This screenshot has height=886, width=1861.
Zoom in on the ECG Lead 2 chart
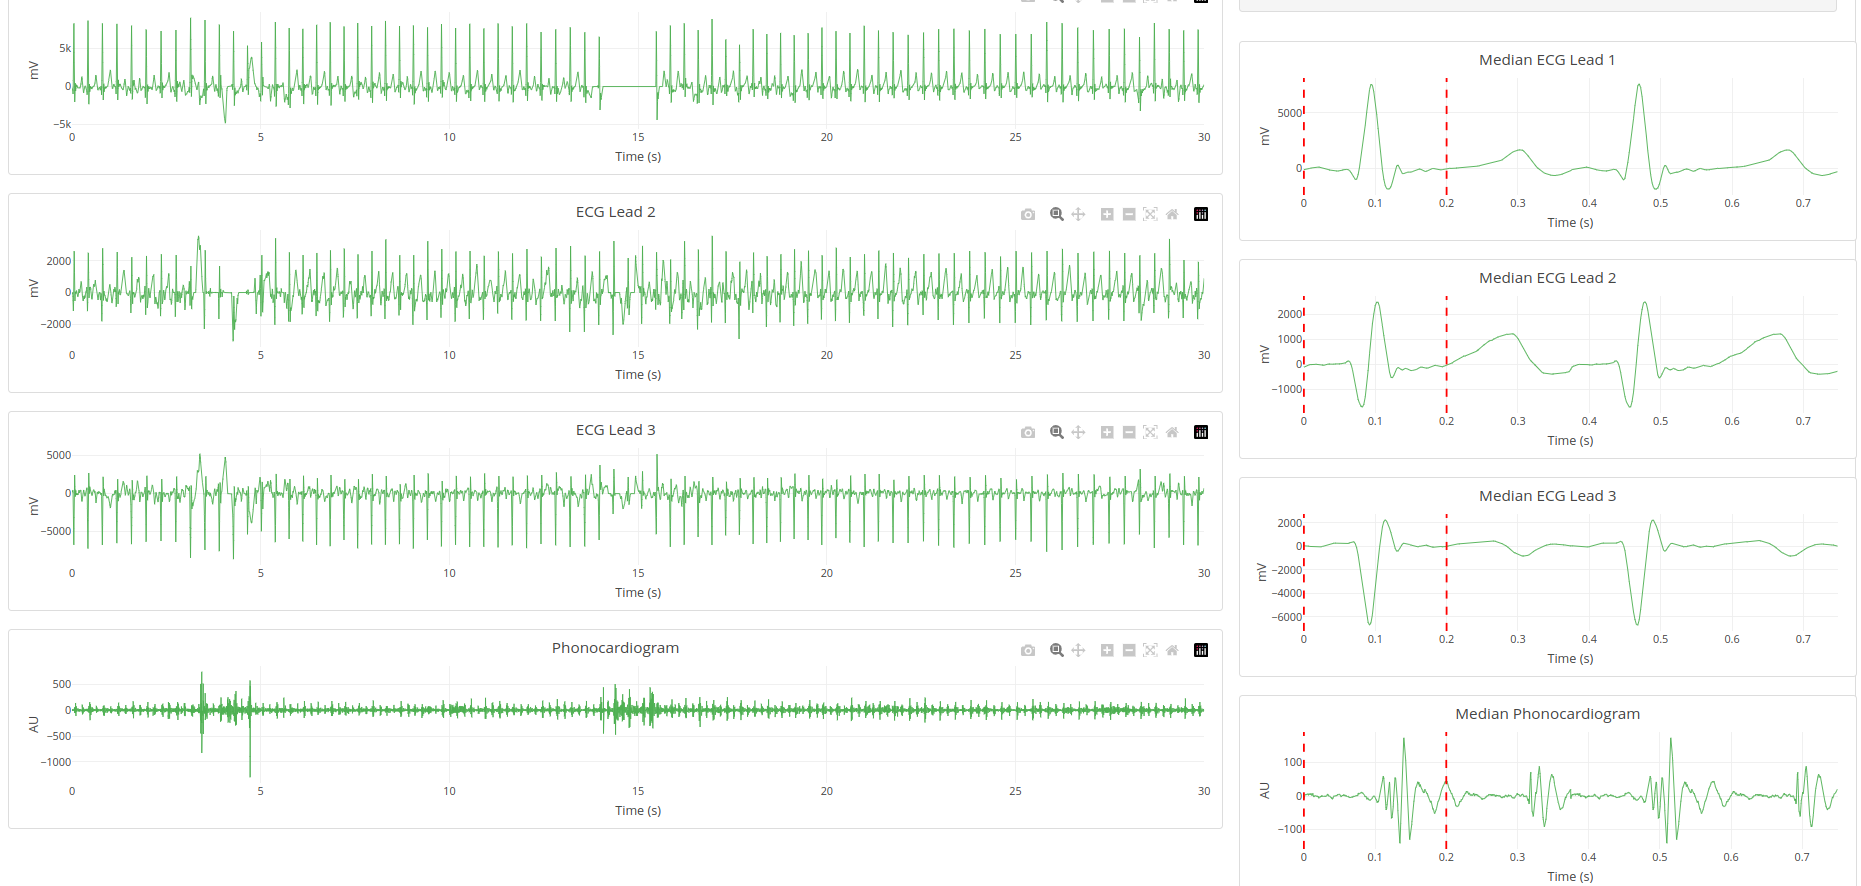1107,214
